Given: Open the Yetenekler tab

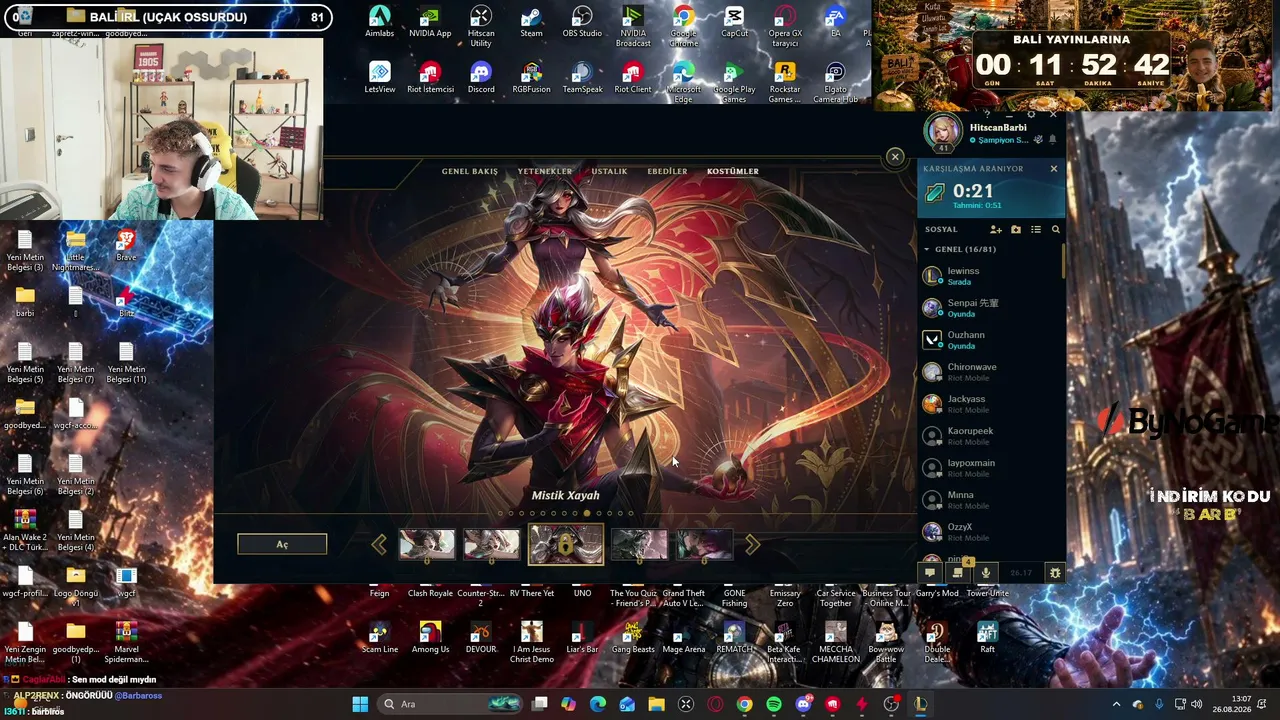Looking at the screenshot, I should [545, 171].
